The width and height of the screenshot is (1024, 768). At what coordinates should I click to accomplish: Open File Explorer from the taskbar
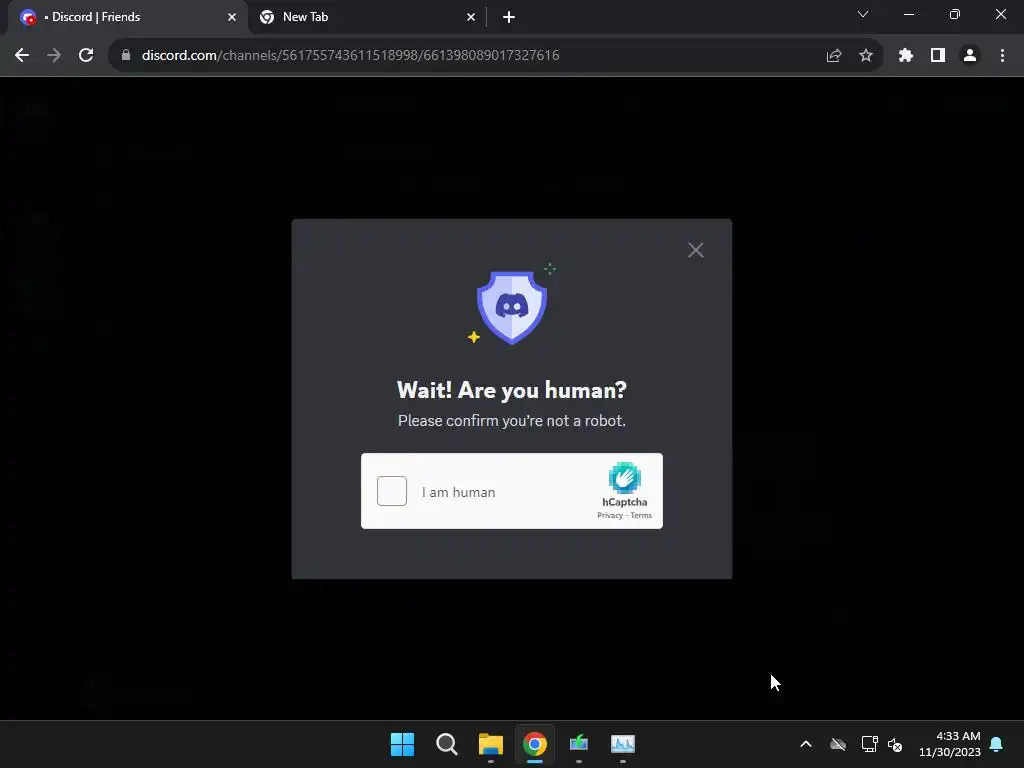490,744
